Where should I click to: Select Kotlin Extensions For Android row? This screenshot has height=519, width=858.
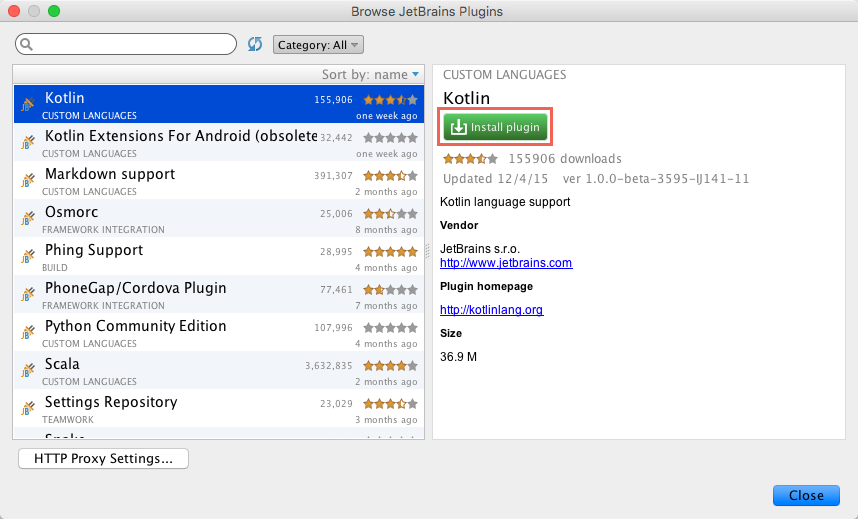pos(219,142)
